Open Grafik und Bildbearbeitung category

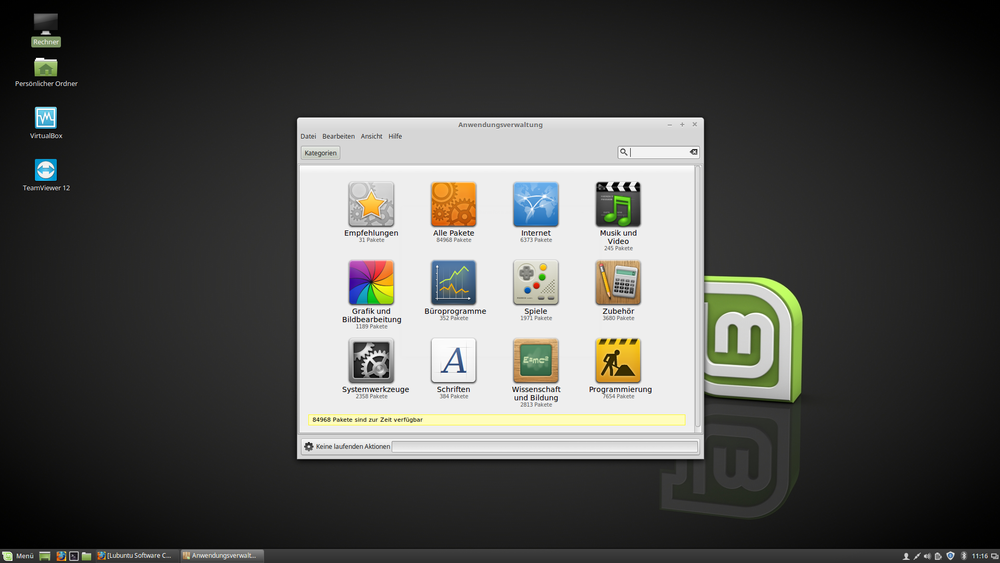click(371, 283)
